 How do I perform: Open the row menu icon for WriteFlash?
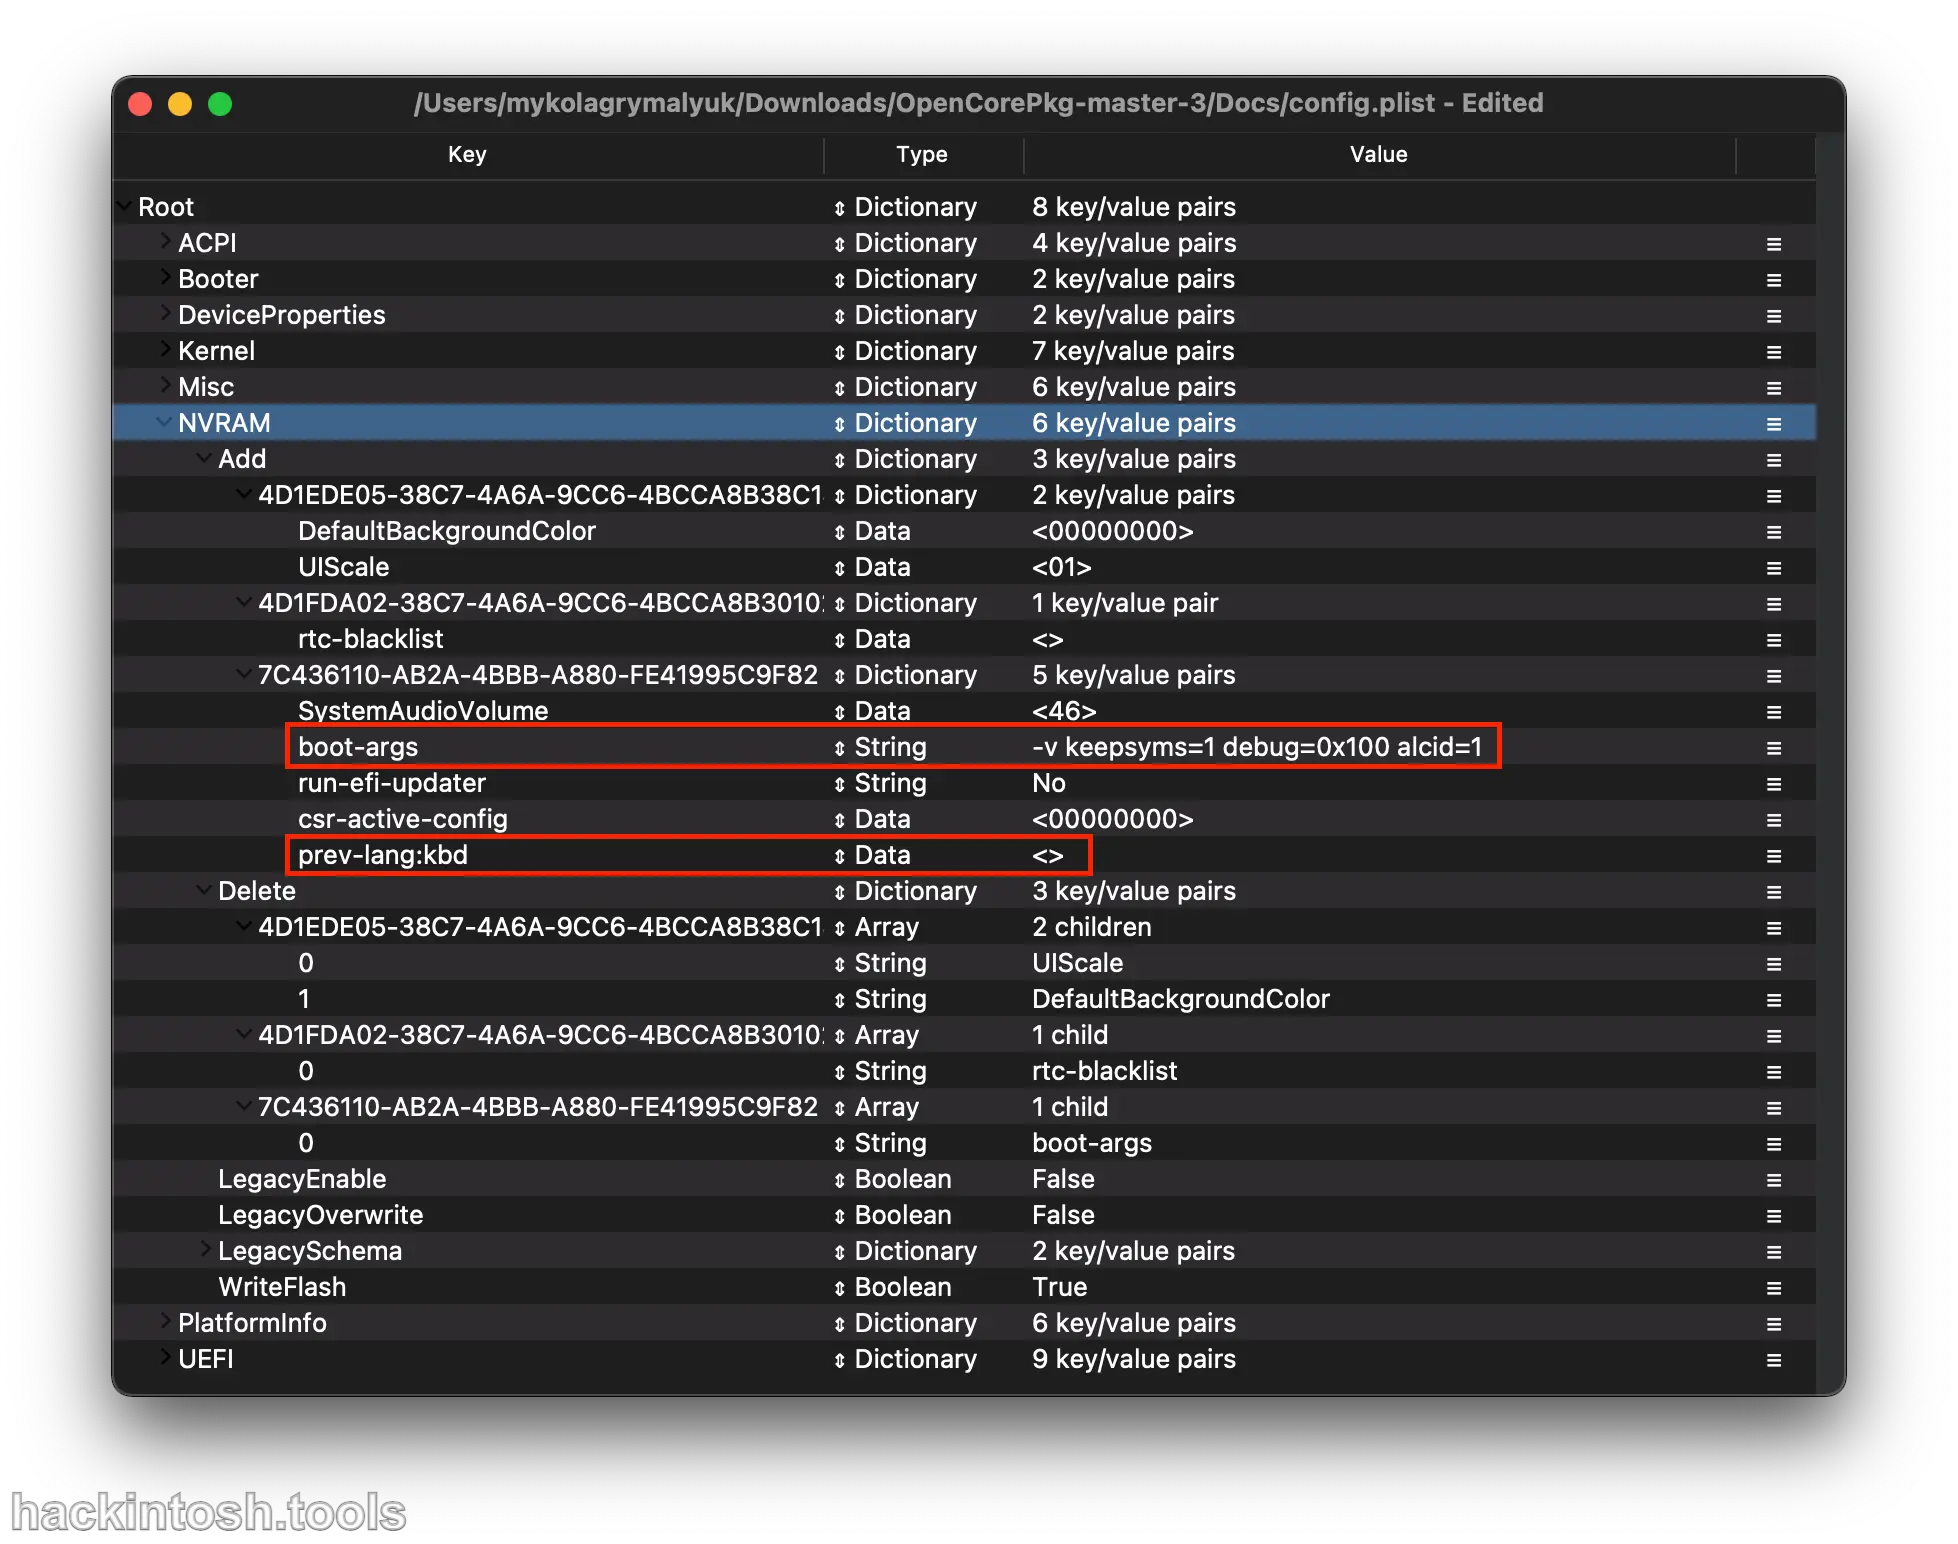1773,1288
